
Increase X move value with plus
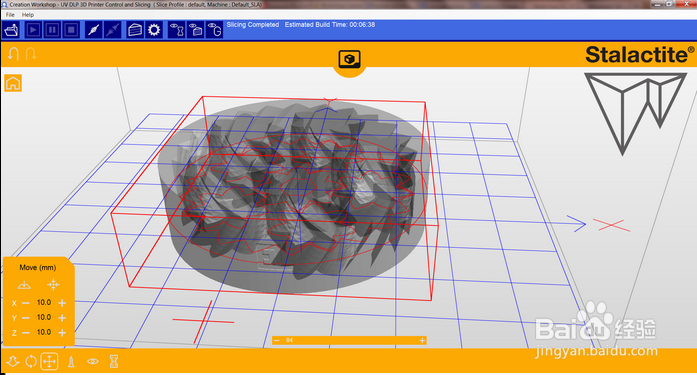pyautogui.click(x=62, y=303)
